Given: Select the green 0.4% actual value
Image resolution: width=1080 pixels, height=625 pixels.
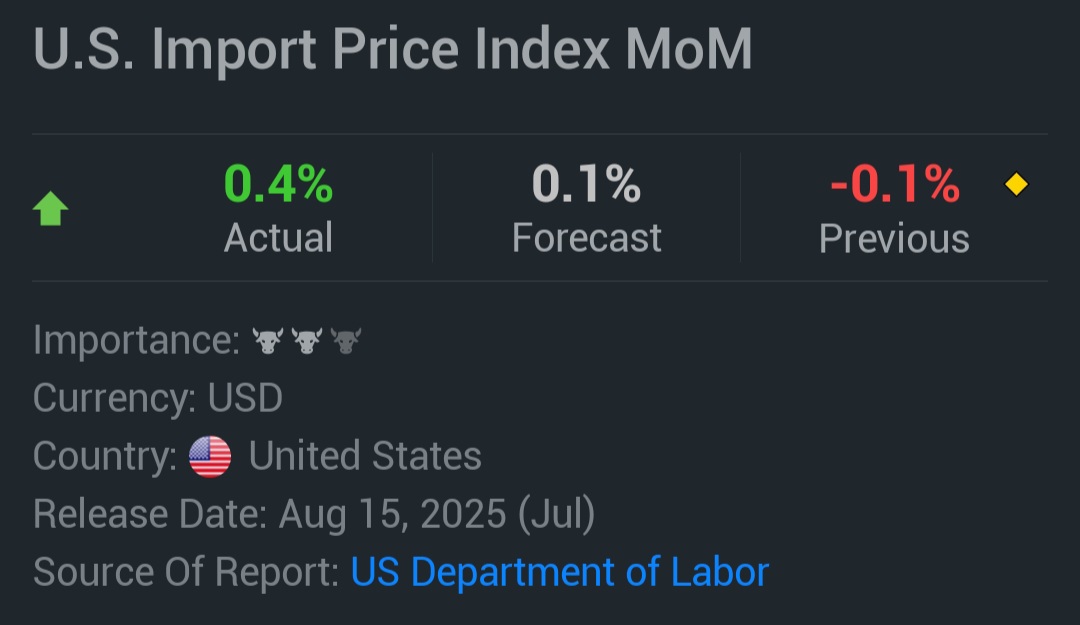Looking at the screenshot, I should pos(278,185).
